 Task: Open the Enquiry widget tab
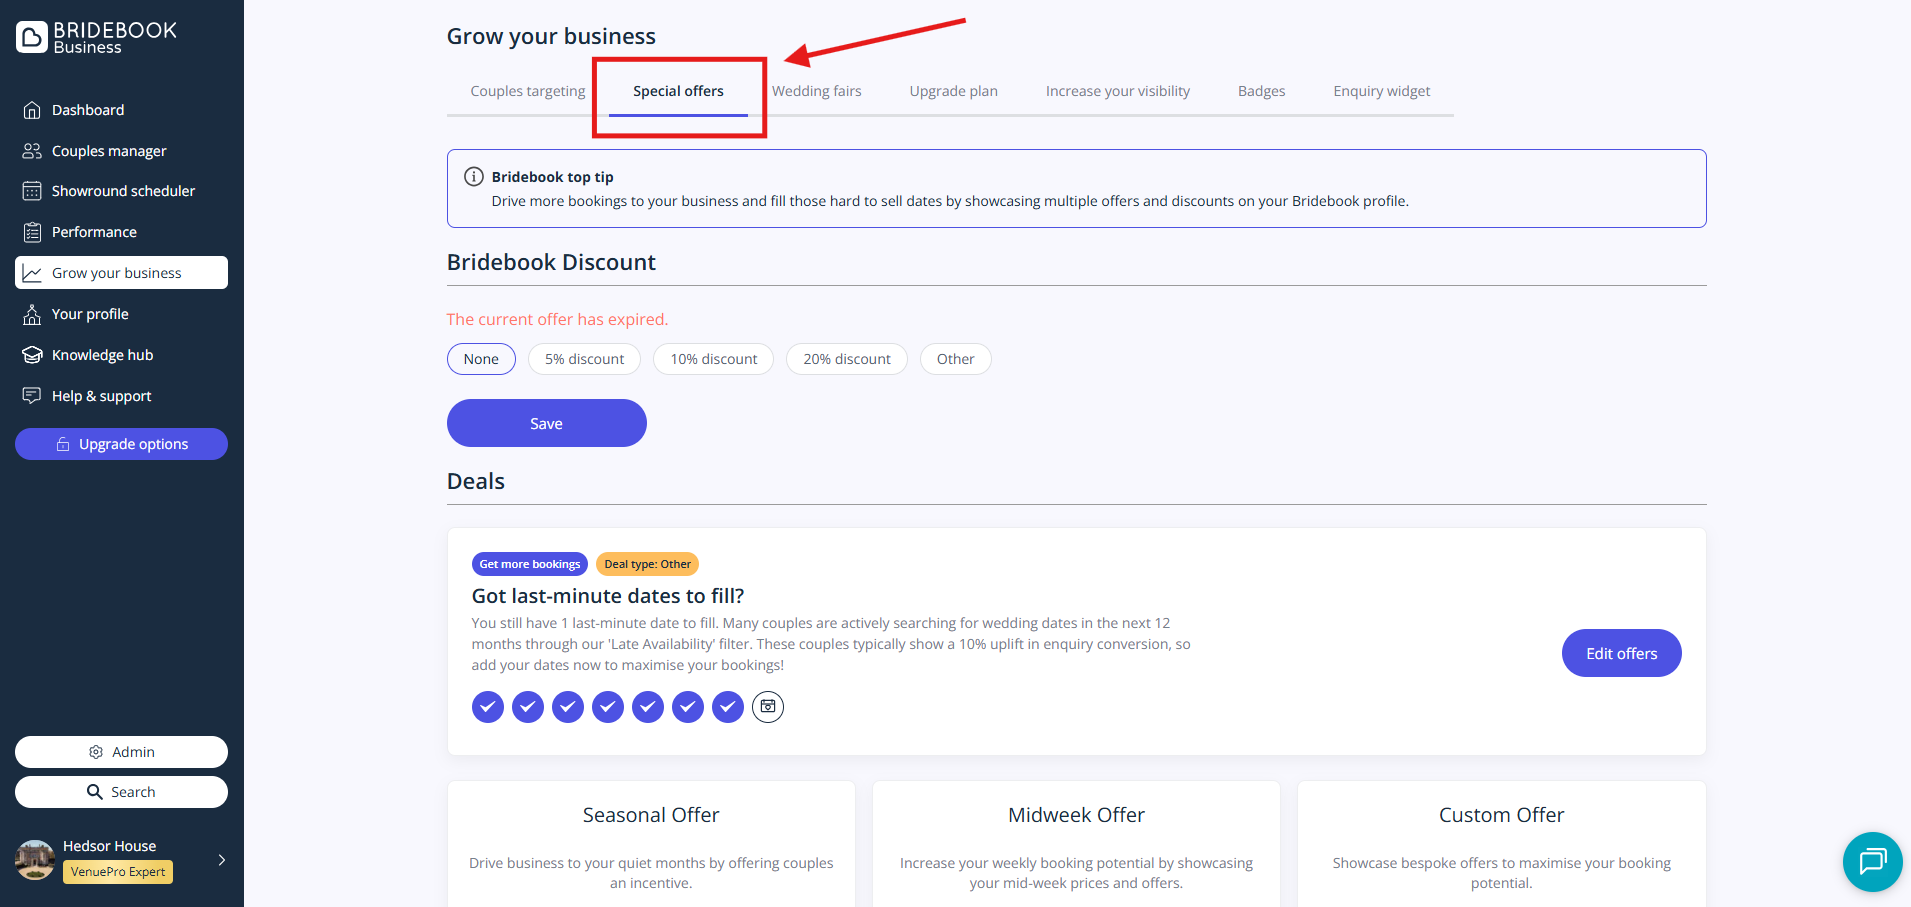click(1381, 91)
